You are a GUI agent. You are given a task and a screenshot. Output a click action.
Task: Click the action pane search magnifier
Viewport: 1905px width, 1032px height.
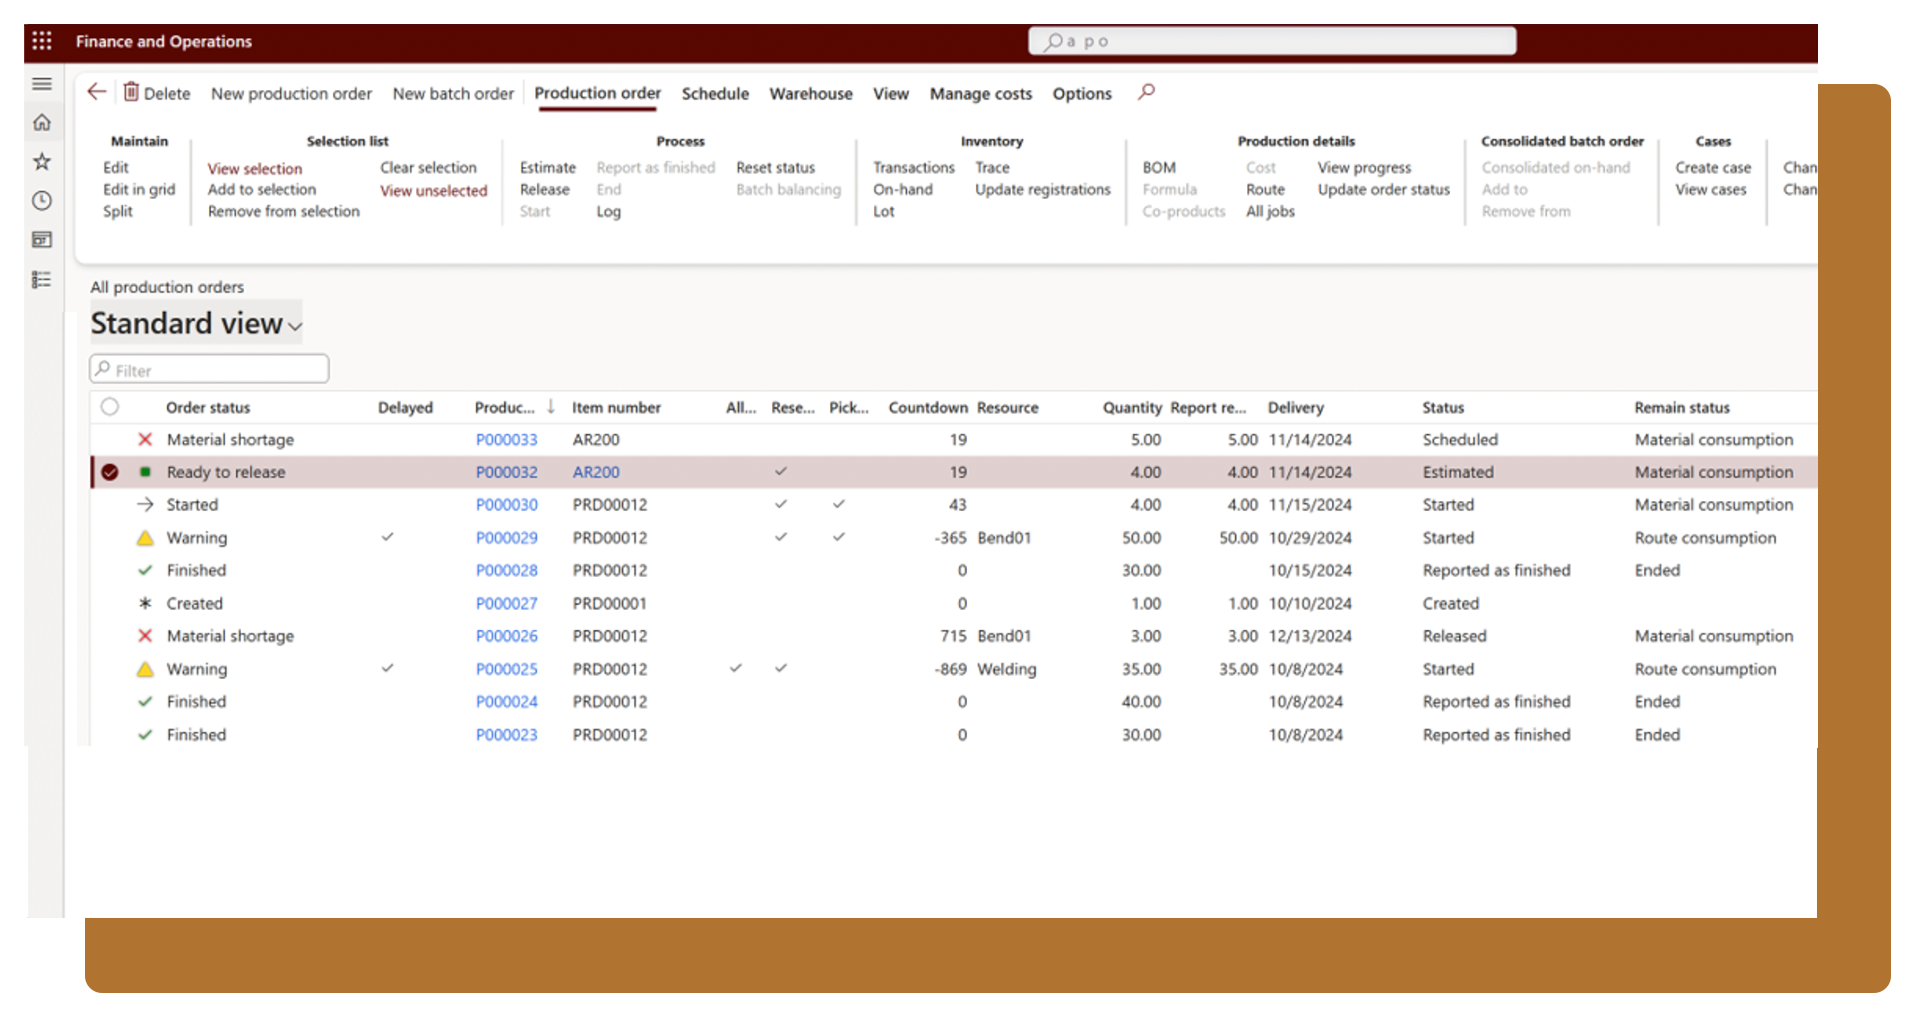point(1146,92)
